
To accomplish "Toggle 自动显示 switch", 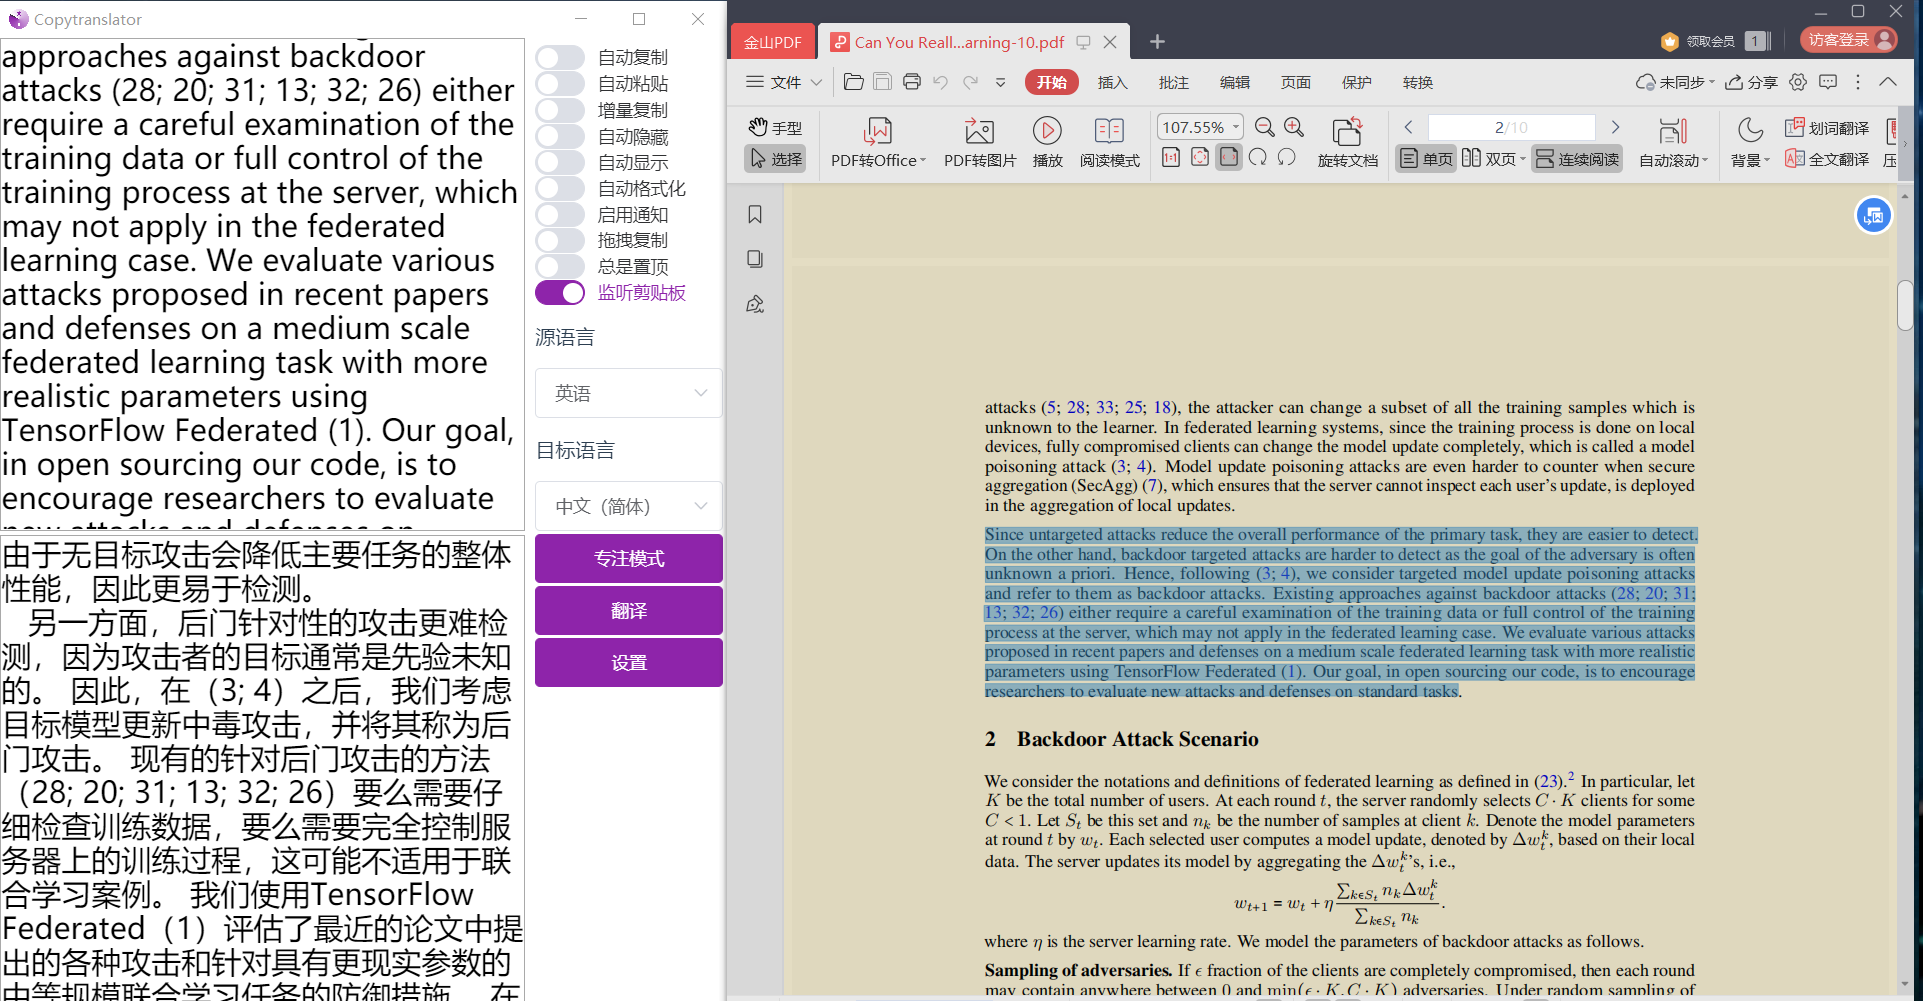I will click(x=560, y=162).
